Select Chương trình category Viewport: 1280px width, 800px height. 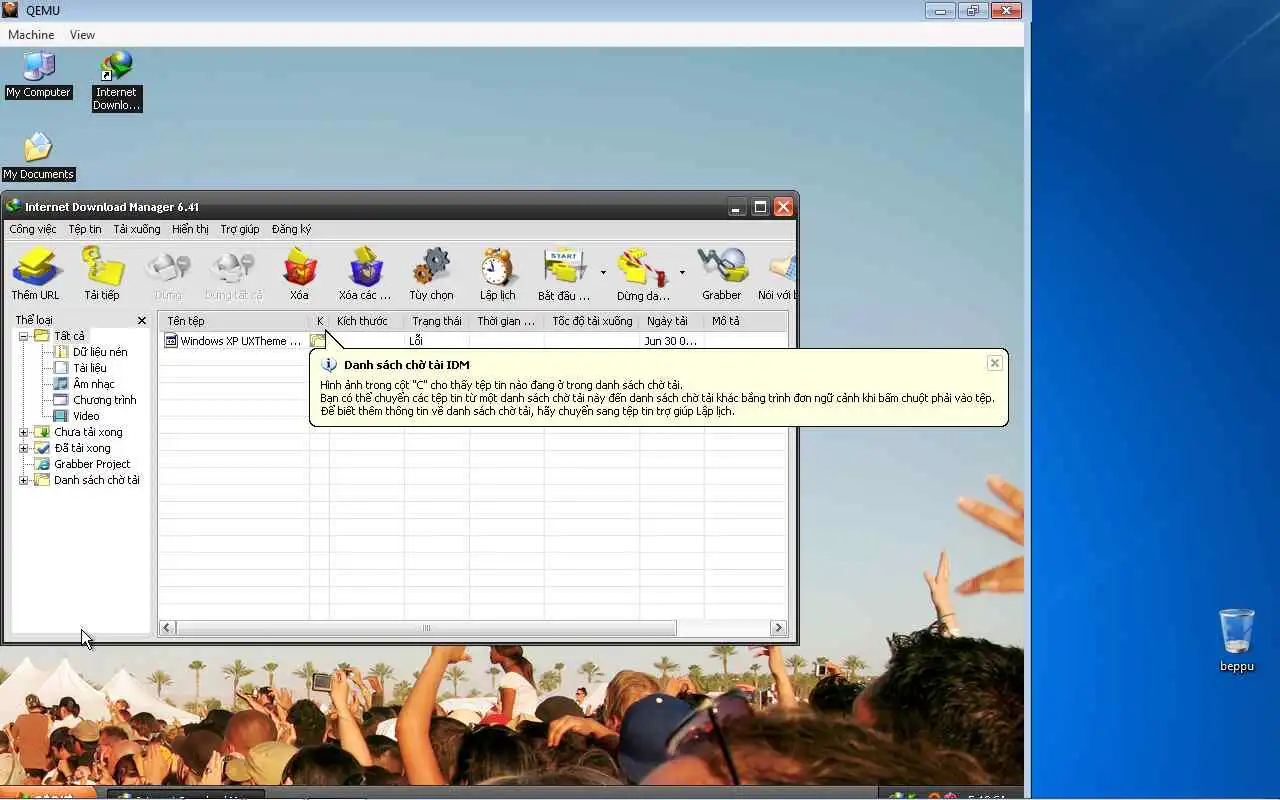[x=104, y=400]
